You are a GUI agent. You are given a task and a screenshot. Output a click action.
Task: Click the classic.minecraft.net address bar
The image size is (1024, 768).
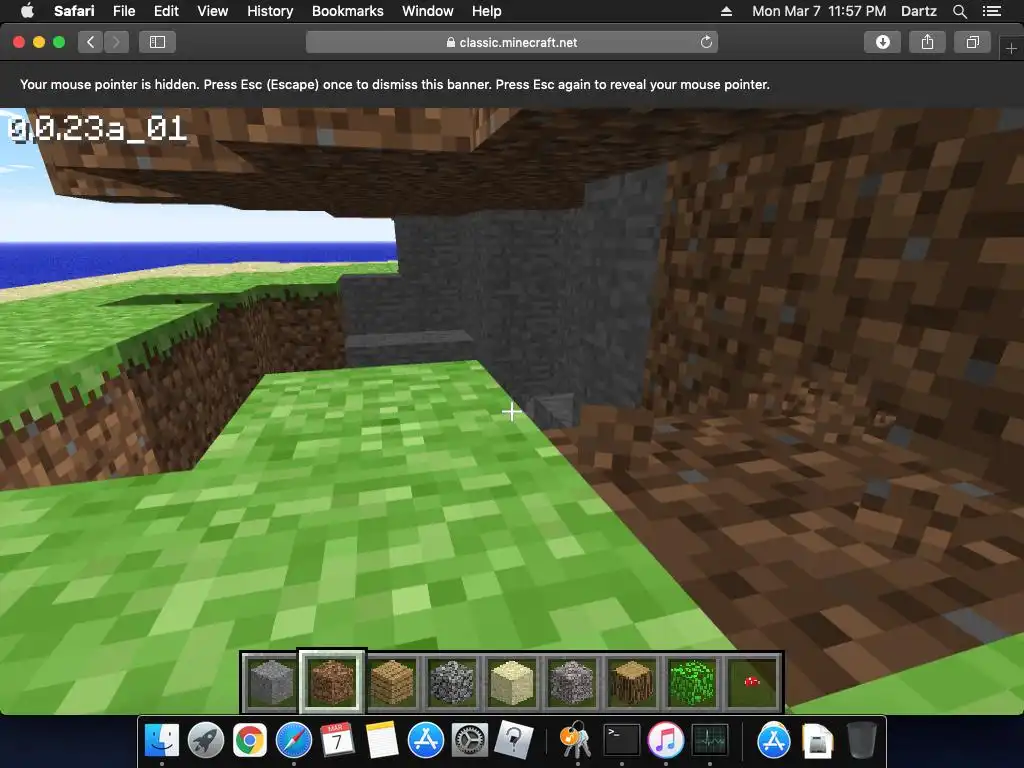point(512,42)
